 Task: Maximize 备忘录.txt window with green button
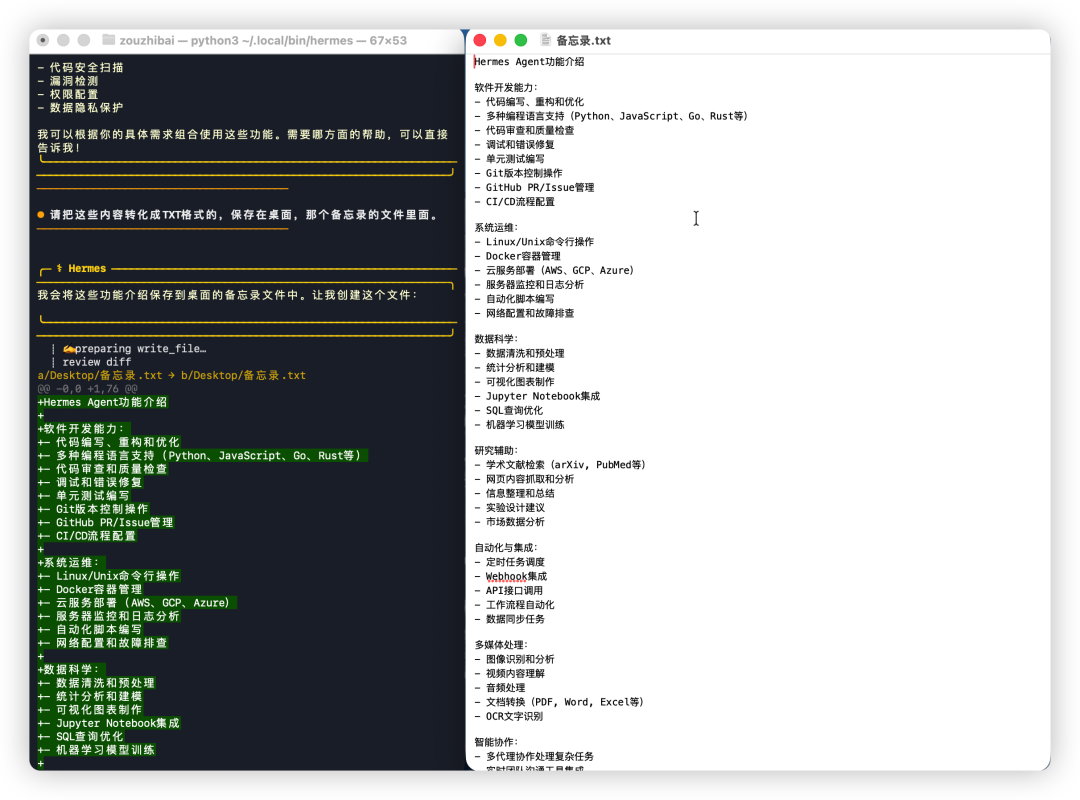(521, 40)
